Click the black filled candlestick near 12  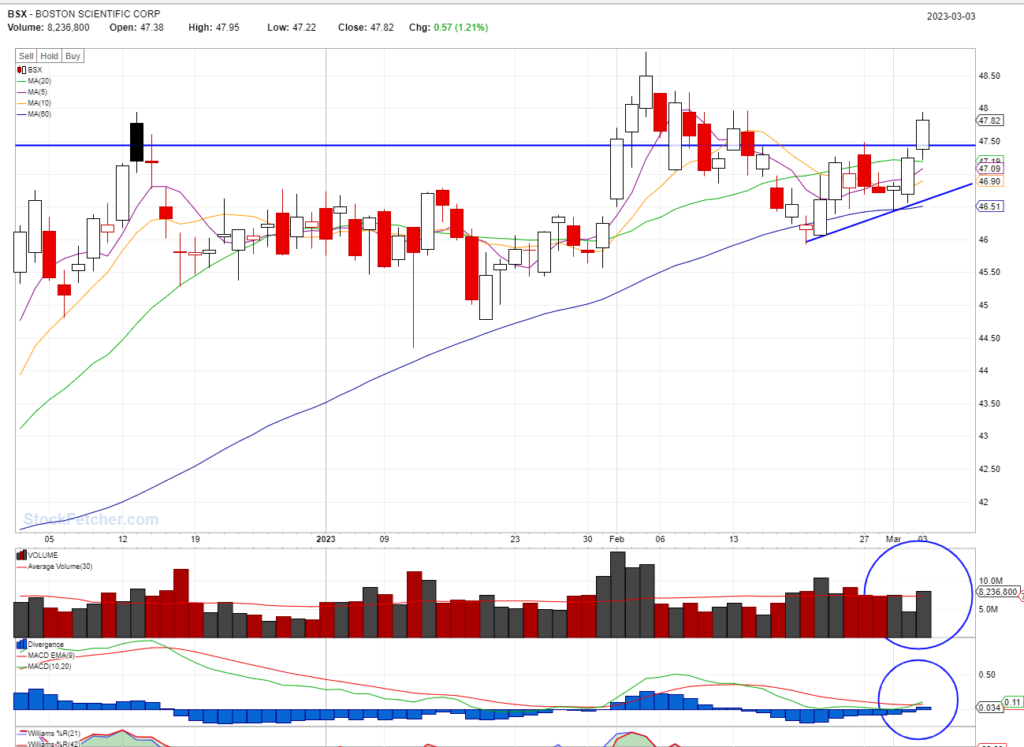point(136,142)
